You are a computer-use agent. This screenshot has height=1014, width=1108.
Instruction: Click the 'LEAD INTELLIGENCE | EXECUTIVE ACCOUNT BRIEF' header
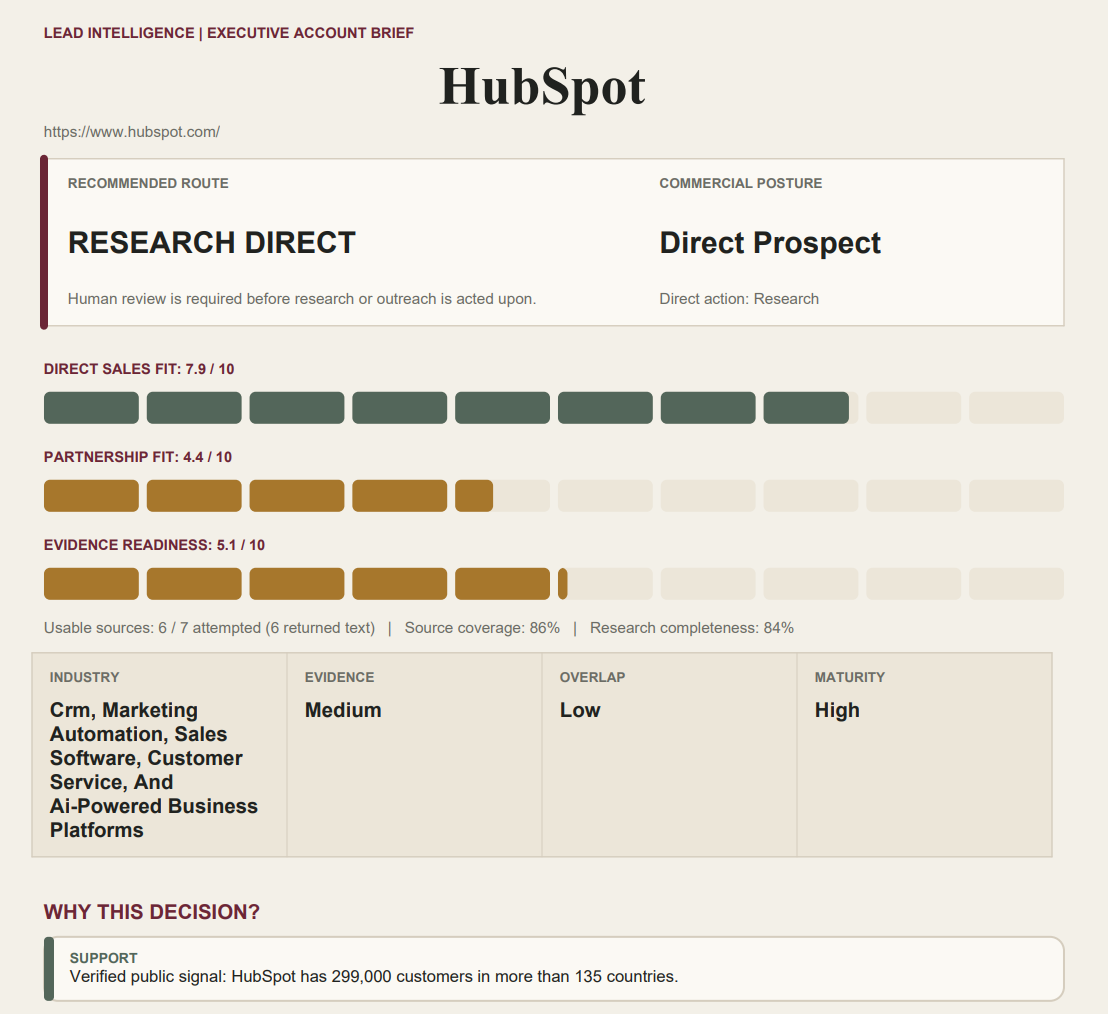[229, 33]
